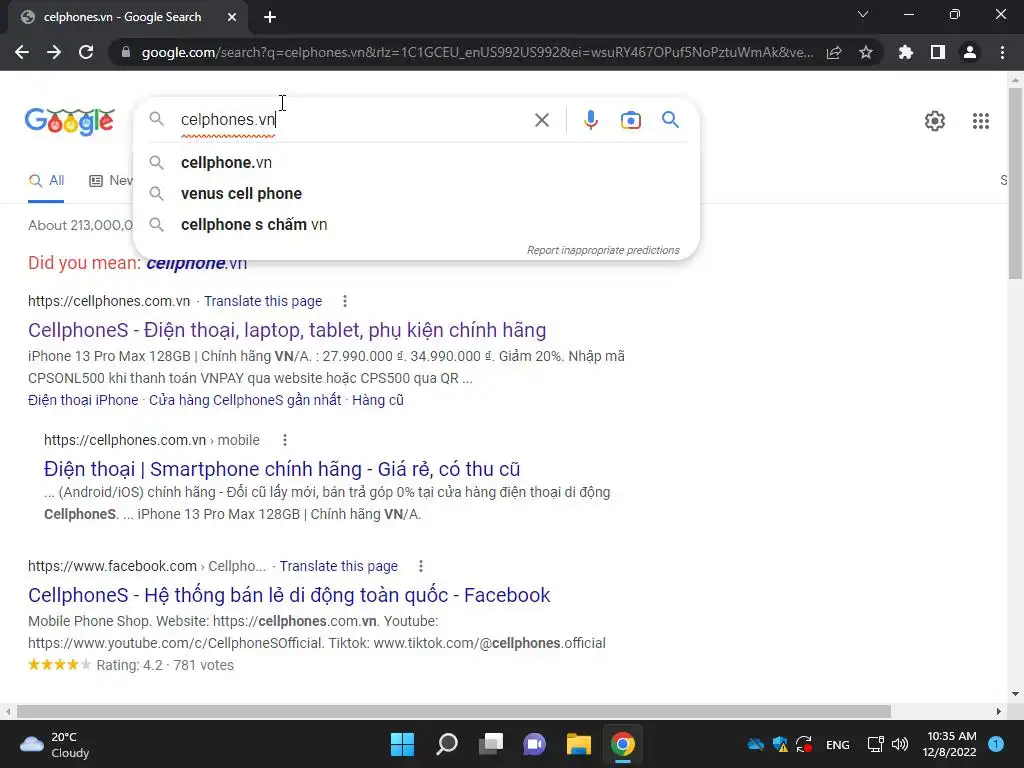The image size is (1024, 768).
Task: Open the CellphoneS Điện thoại, laptop, tablet result
Action: pos(287,330)
